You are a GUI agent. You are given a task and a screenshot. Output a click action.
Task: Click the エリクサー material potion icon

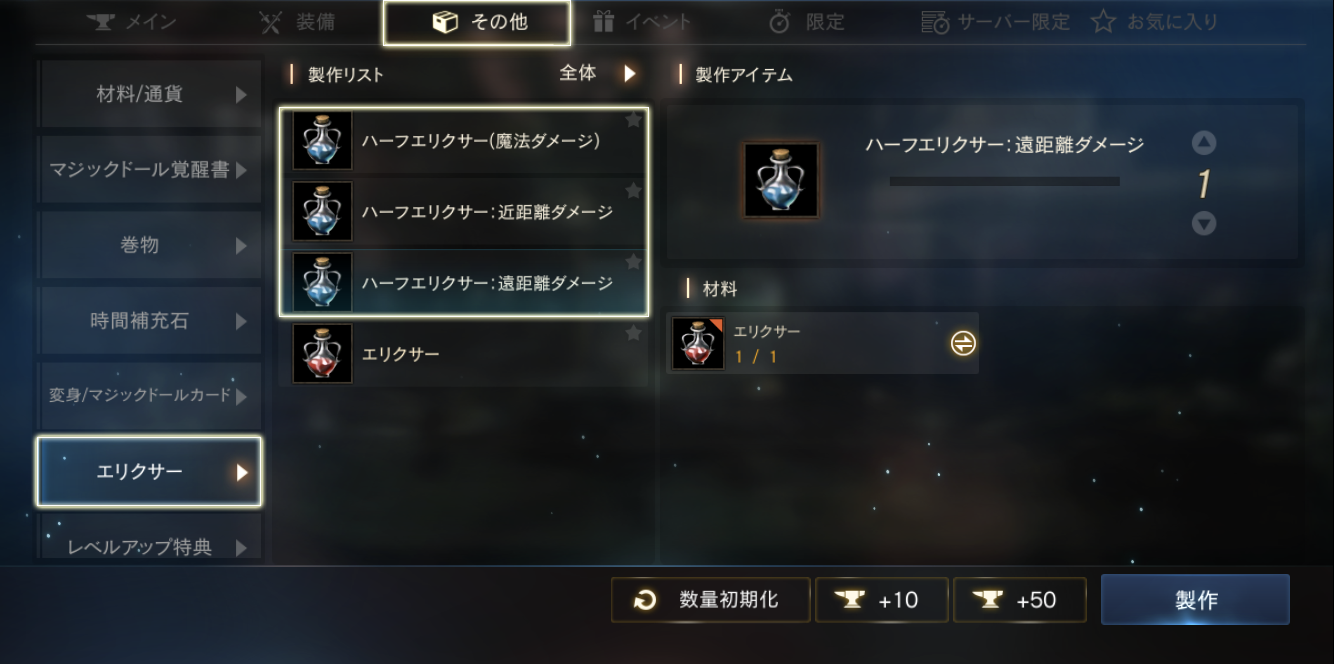click(x=698, y=344)
